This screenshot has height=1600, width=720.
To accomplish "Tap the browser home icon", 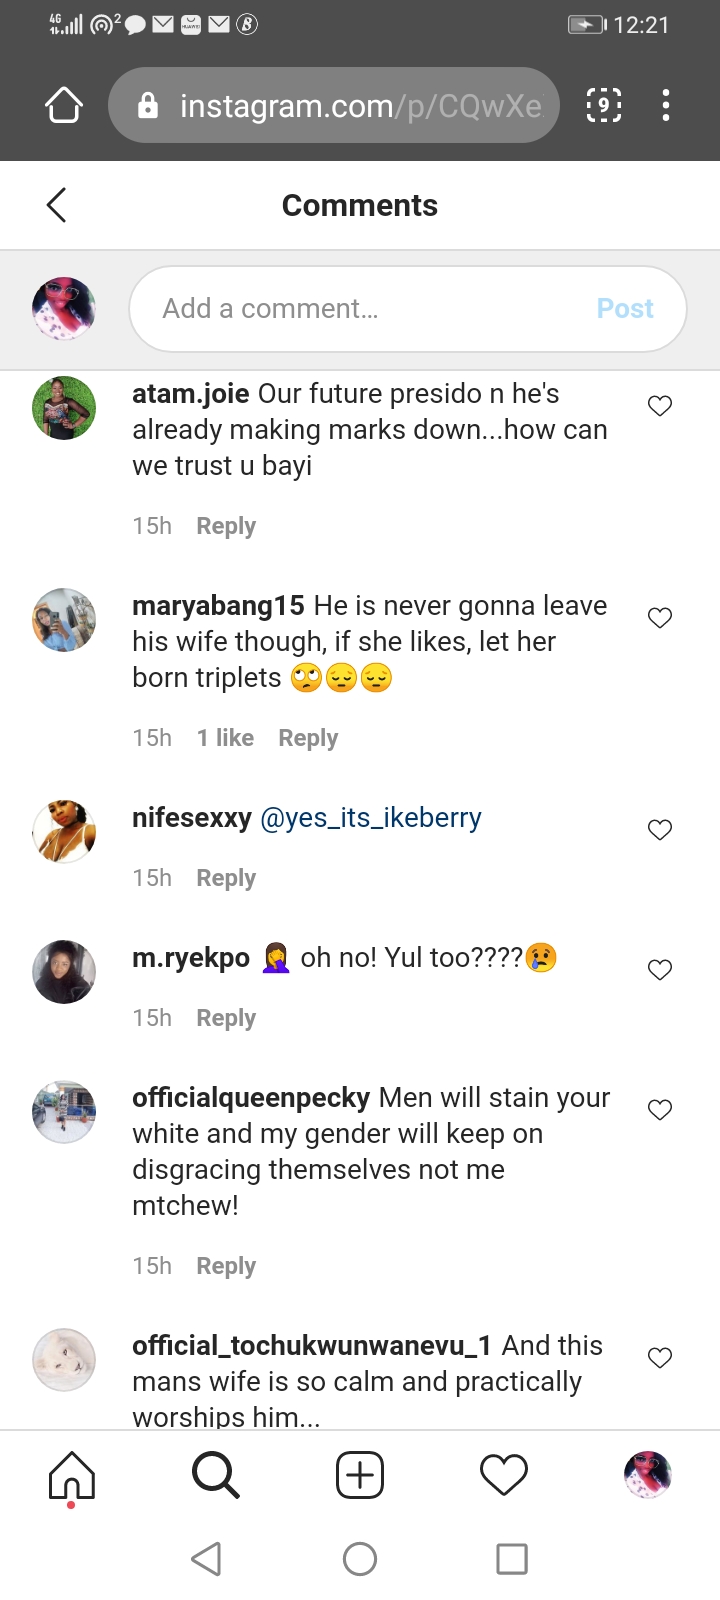I will point(64,105).
